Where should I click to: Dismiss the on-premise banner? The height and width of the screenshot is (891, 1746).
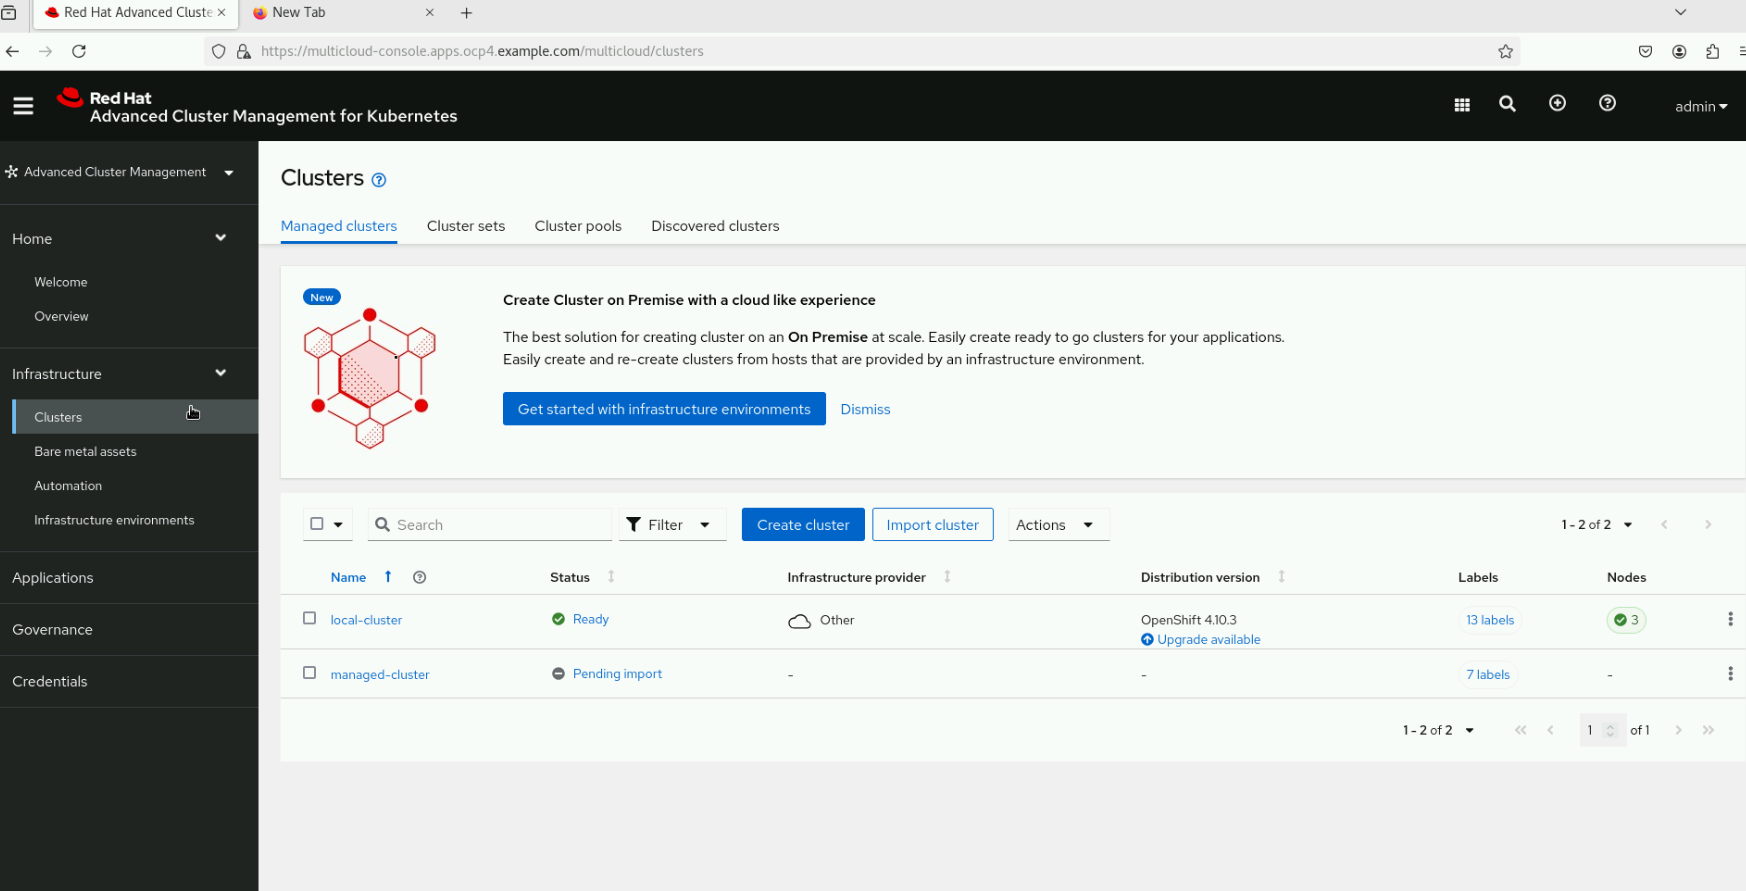click(x=865, y=409)
